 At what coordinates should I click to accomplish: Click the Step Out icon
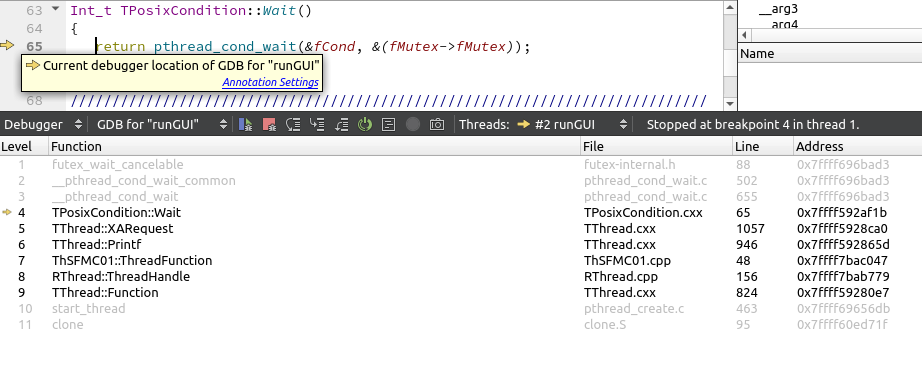click(x=341, y=125)
